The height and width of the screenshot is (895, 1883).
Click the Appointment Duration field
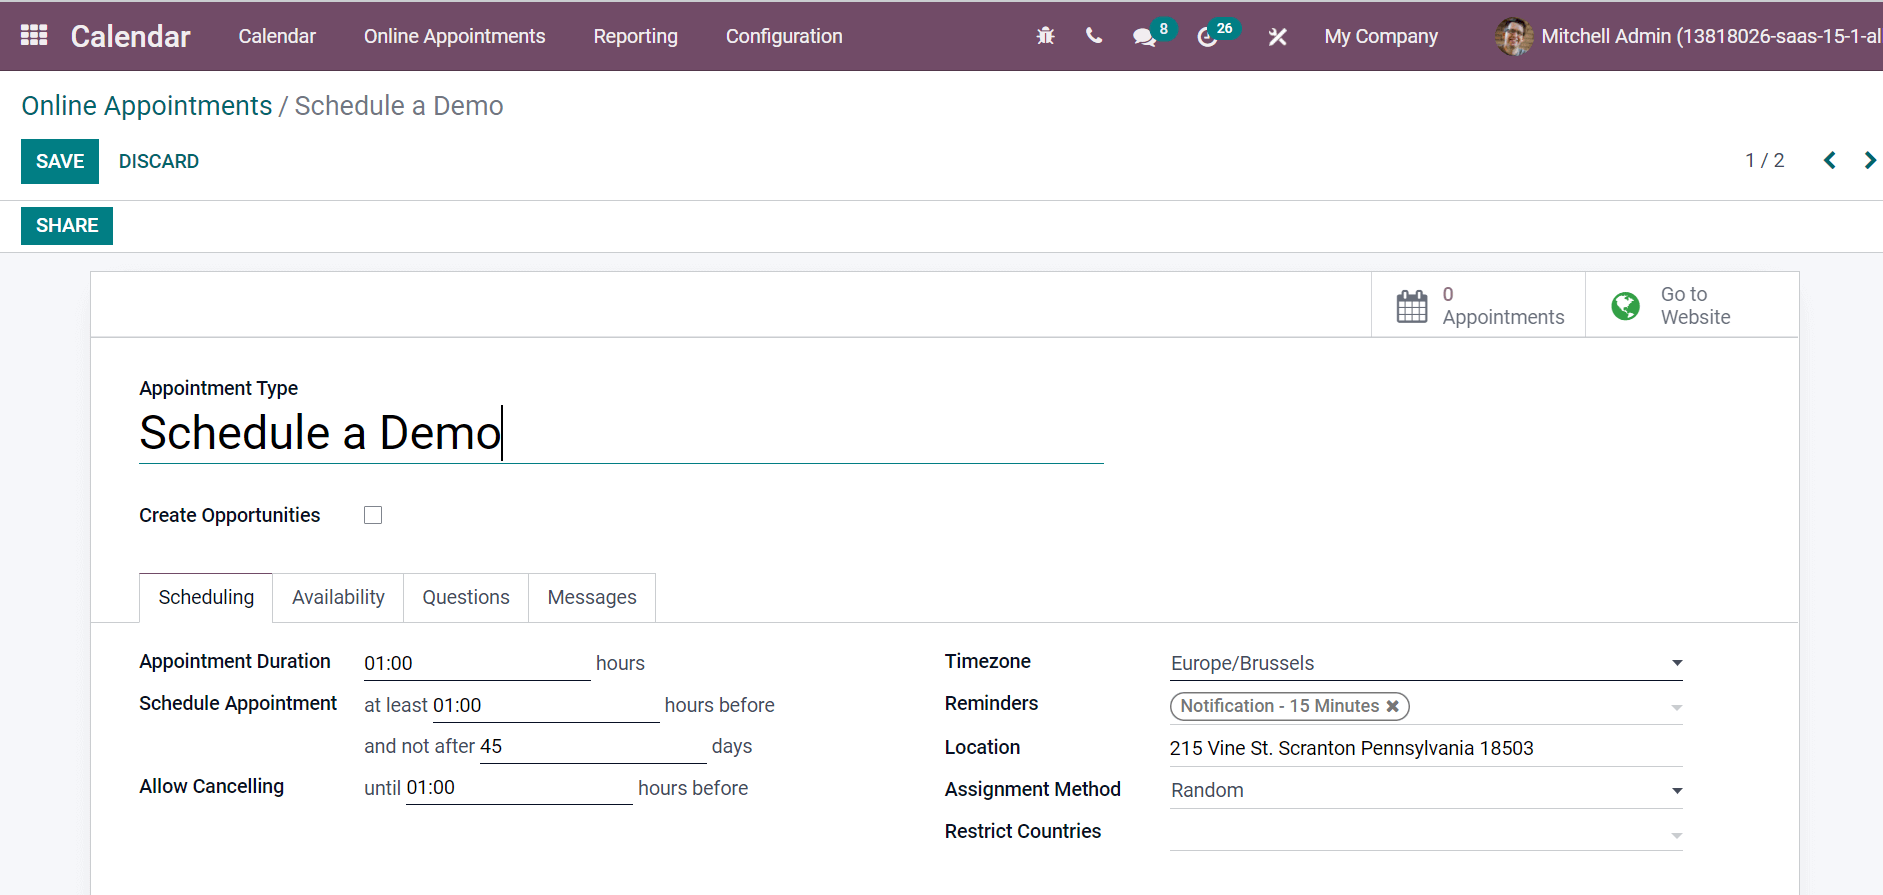click(477, 663)
